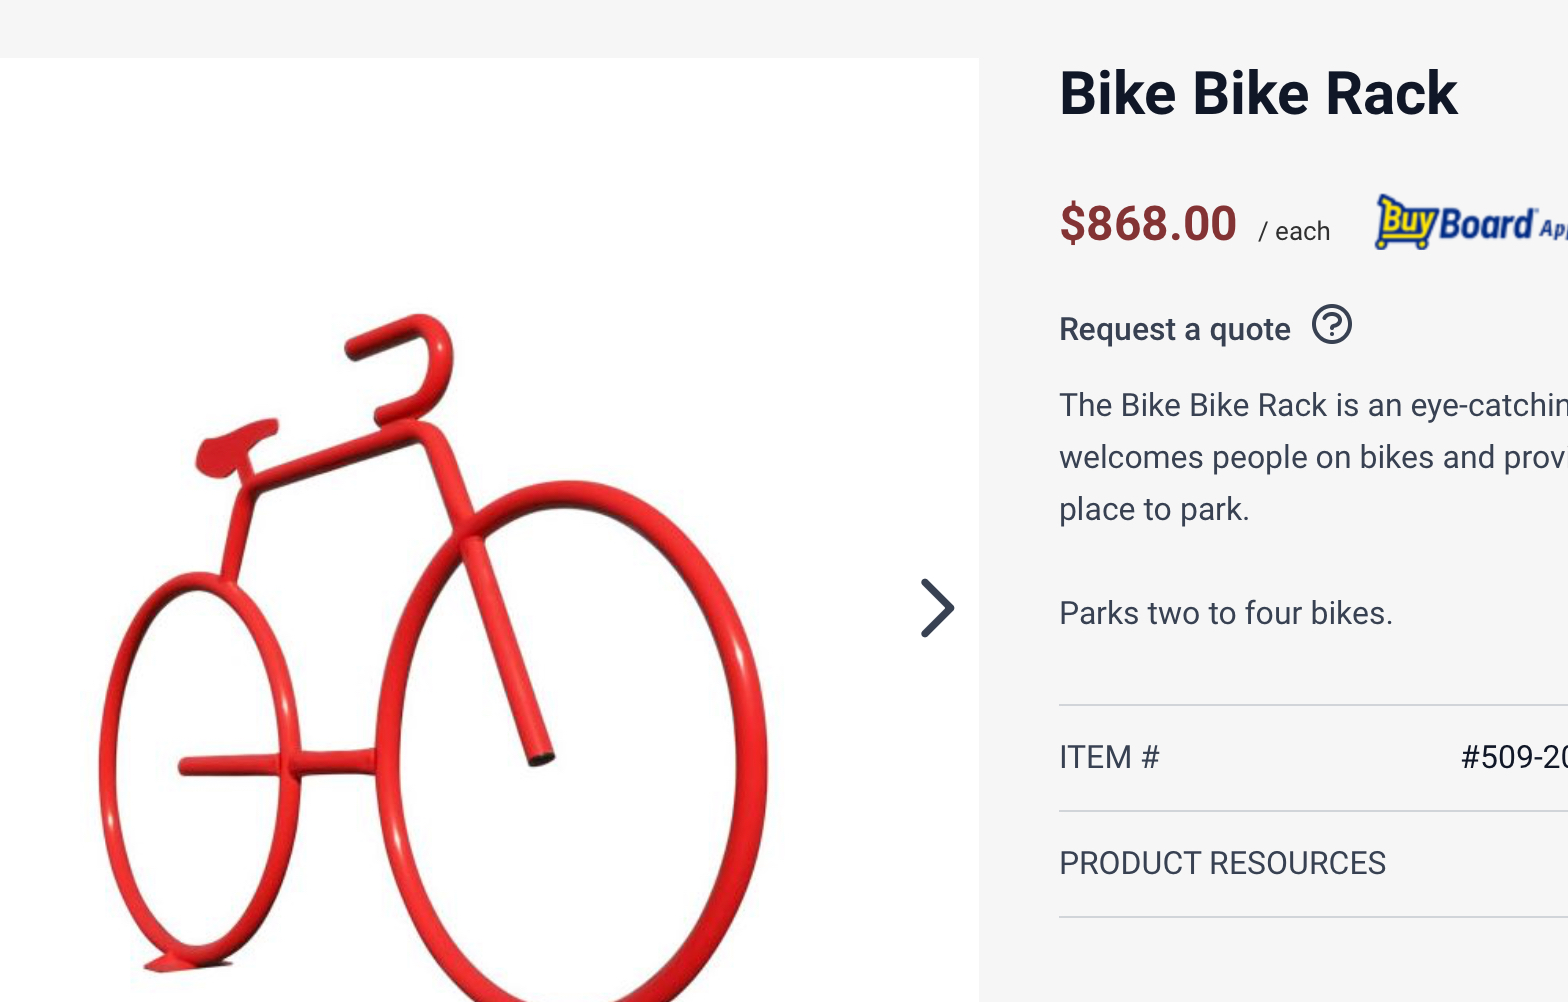
Task: Select the Bike Bike Rack product title
Action: point(1258,94)
